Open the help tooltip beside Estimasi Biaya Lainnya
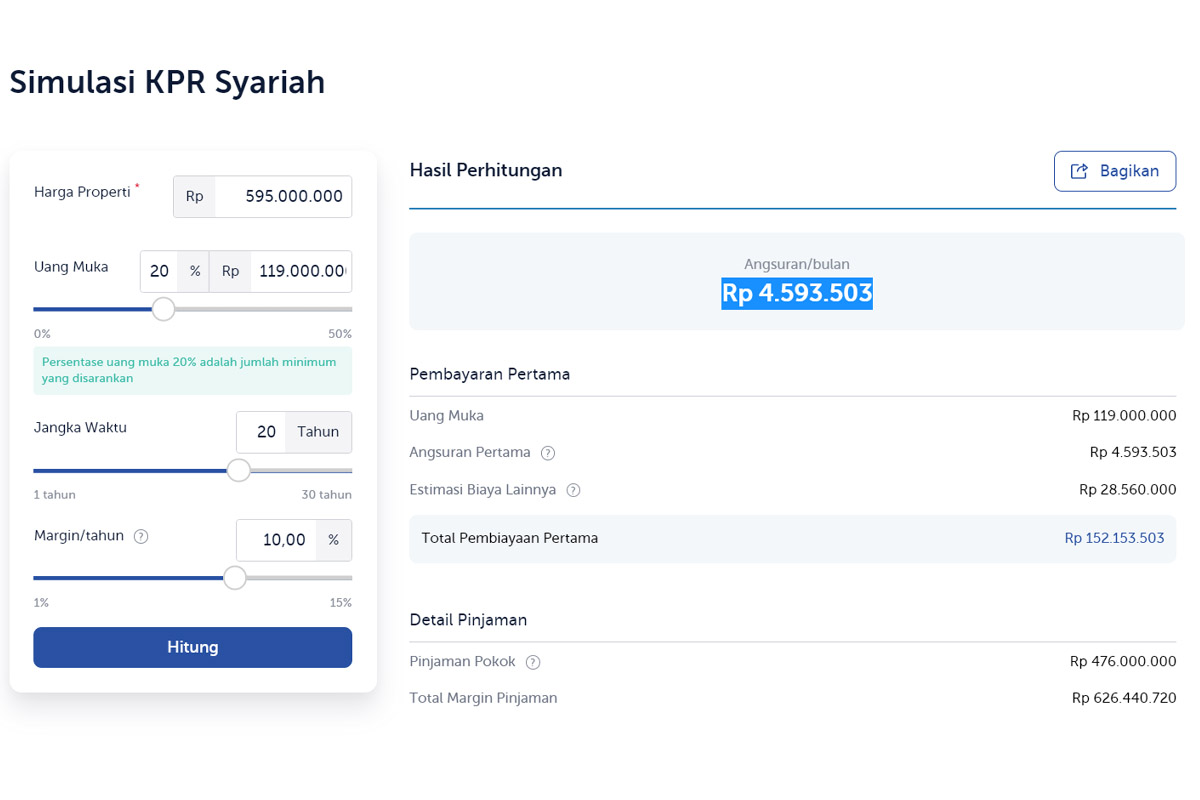 573,490
